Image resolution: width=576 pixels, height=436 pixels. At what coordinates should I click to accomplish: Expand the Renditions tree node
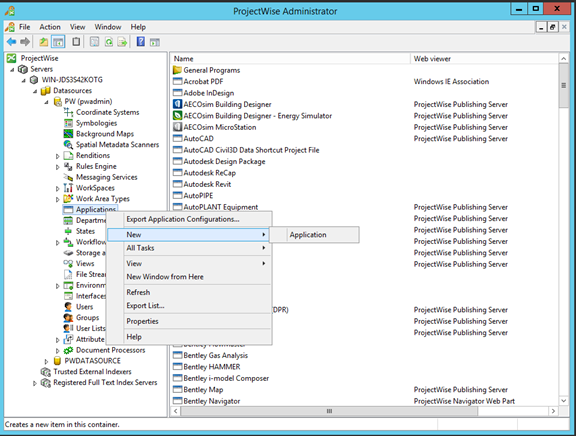coord(58,156)
